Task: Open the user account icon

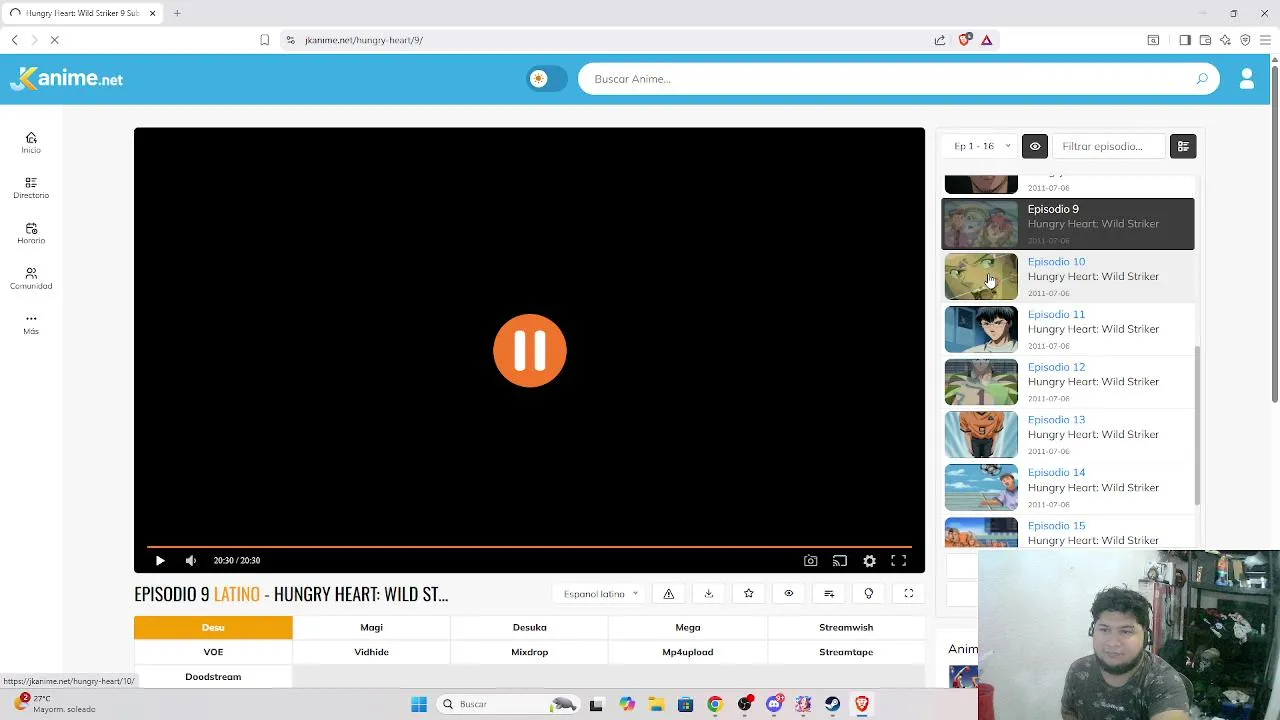Action: pos(1247,79)
